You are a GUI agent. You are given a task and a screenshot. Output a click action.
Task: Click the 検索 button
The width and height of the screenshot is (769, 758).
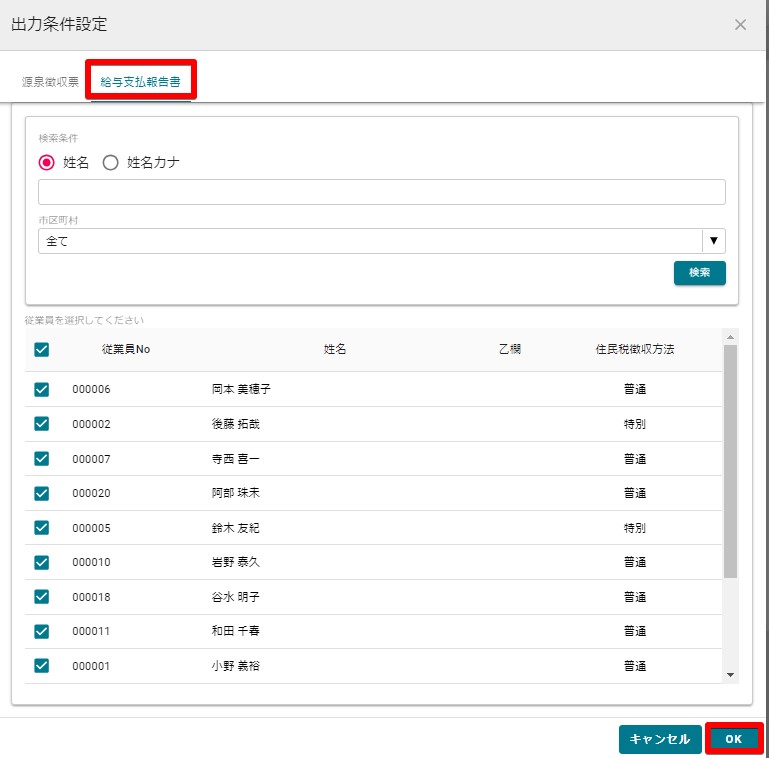[x=699, y=273]
